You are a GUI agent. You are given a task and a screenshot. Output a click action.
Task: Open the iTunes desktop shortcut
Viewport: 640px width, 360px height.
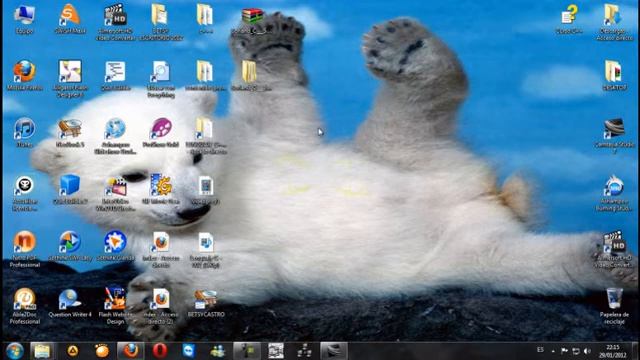click(24, 129)
